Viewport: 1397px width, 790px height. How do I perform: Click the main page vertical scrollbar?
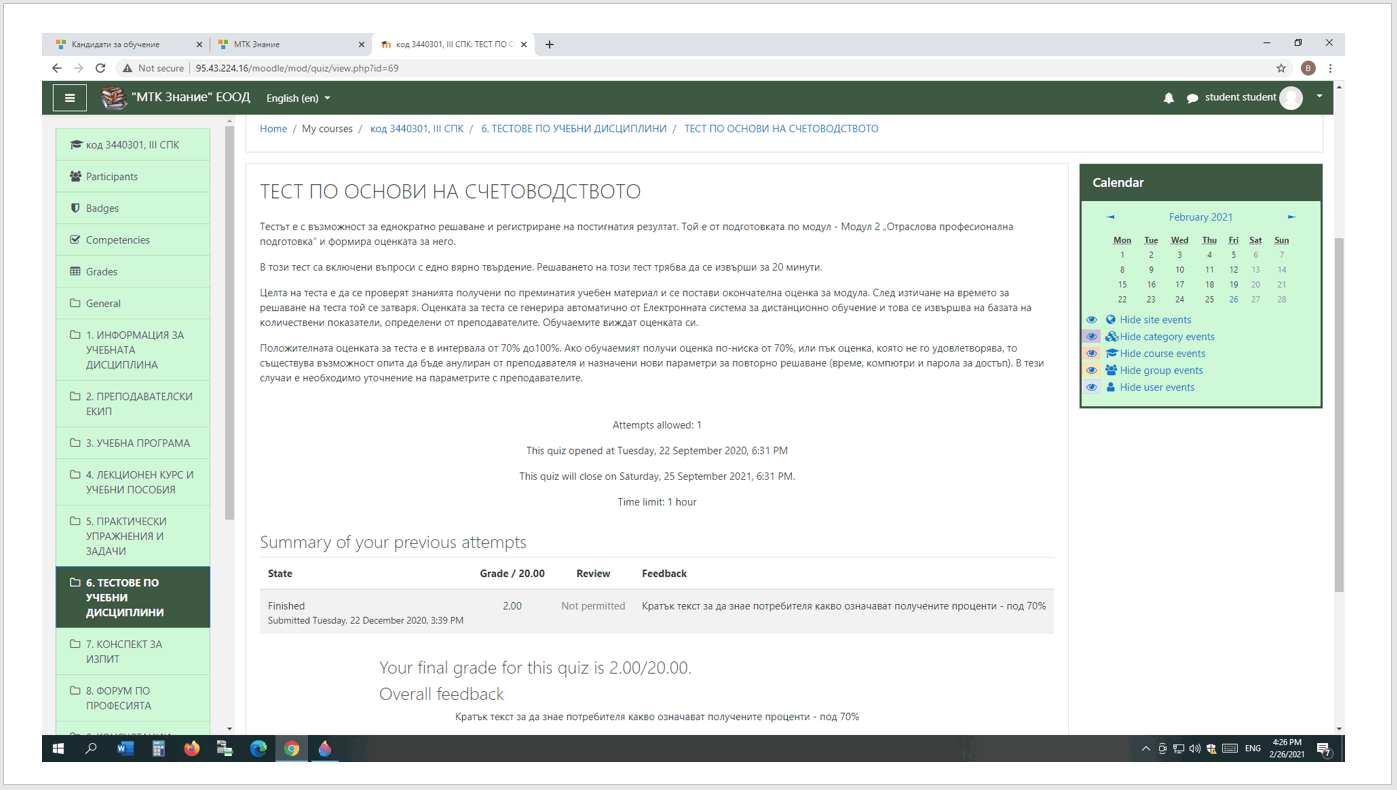[x=1339, y=414]
